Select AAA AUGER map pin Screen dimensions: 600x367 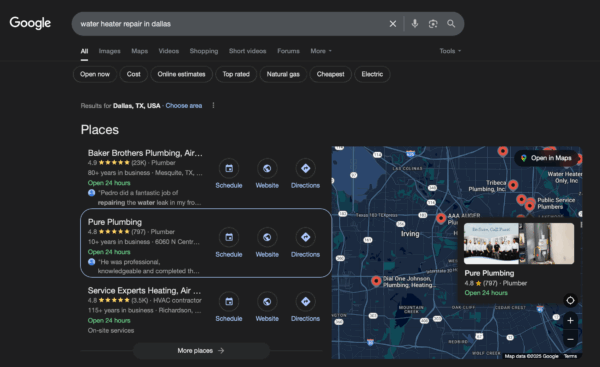pos(441,218)
